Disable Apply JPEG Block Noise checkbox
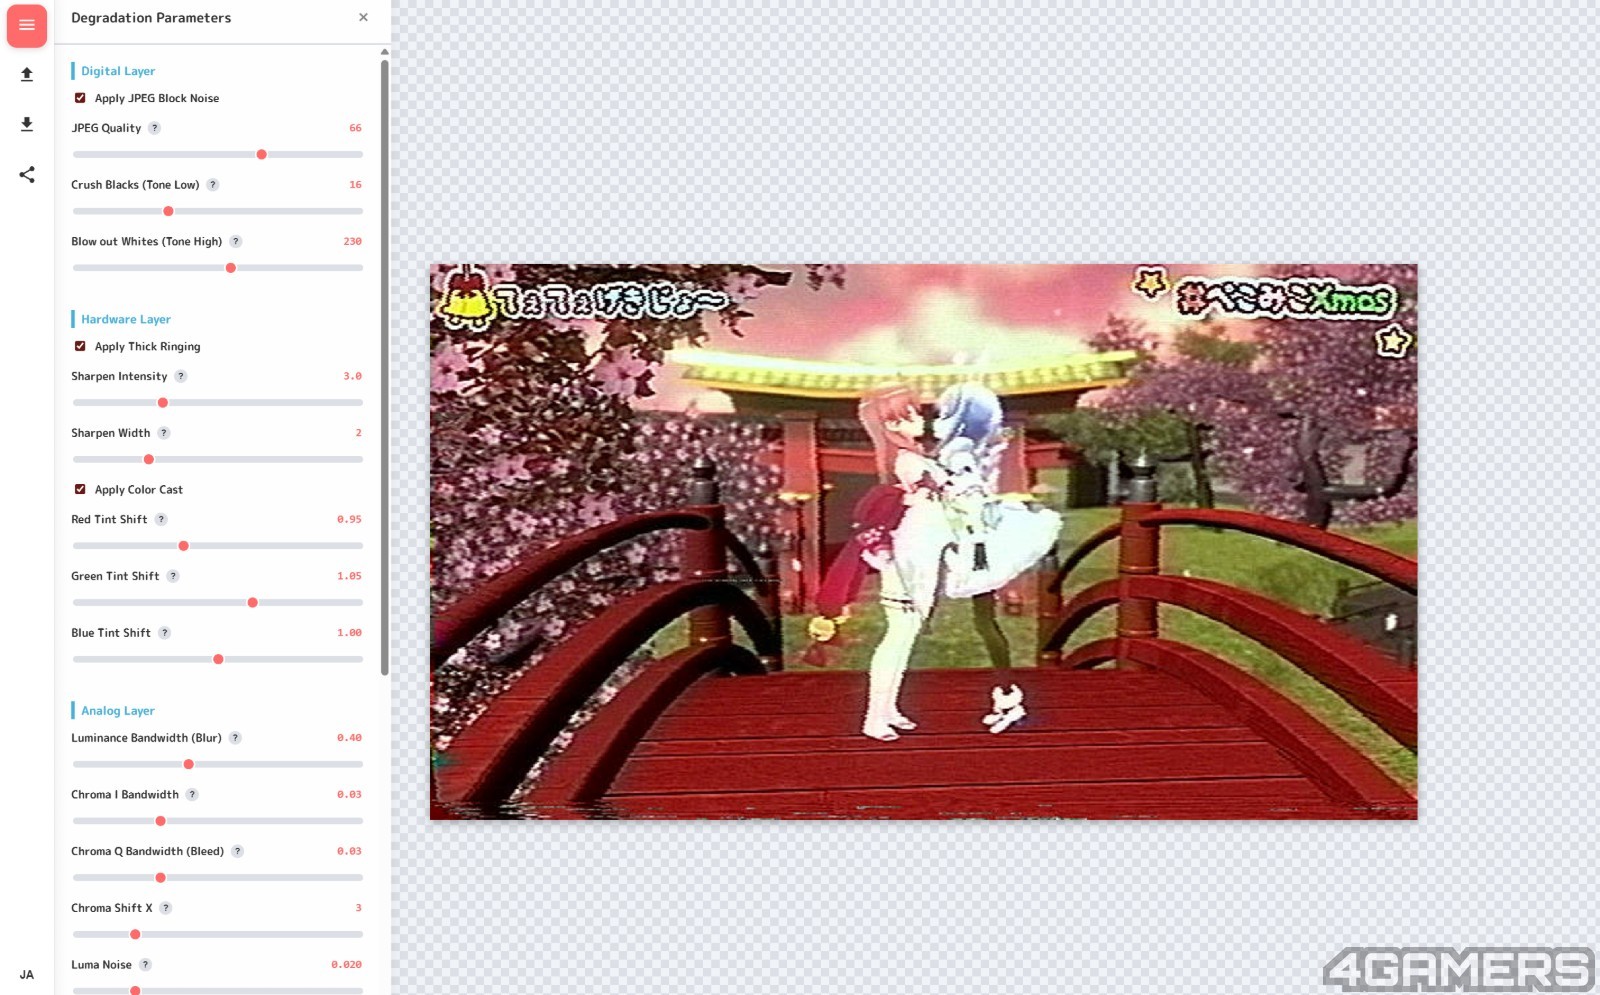Image resolution: width=1600 pixels, height=995 pixels. coord(80,98)
